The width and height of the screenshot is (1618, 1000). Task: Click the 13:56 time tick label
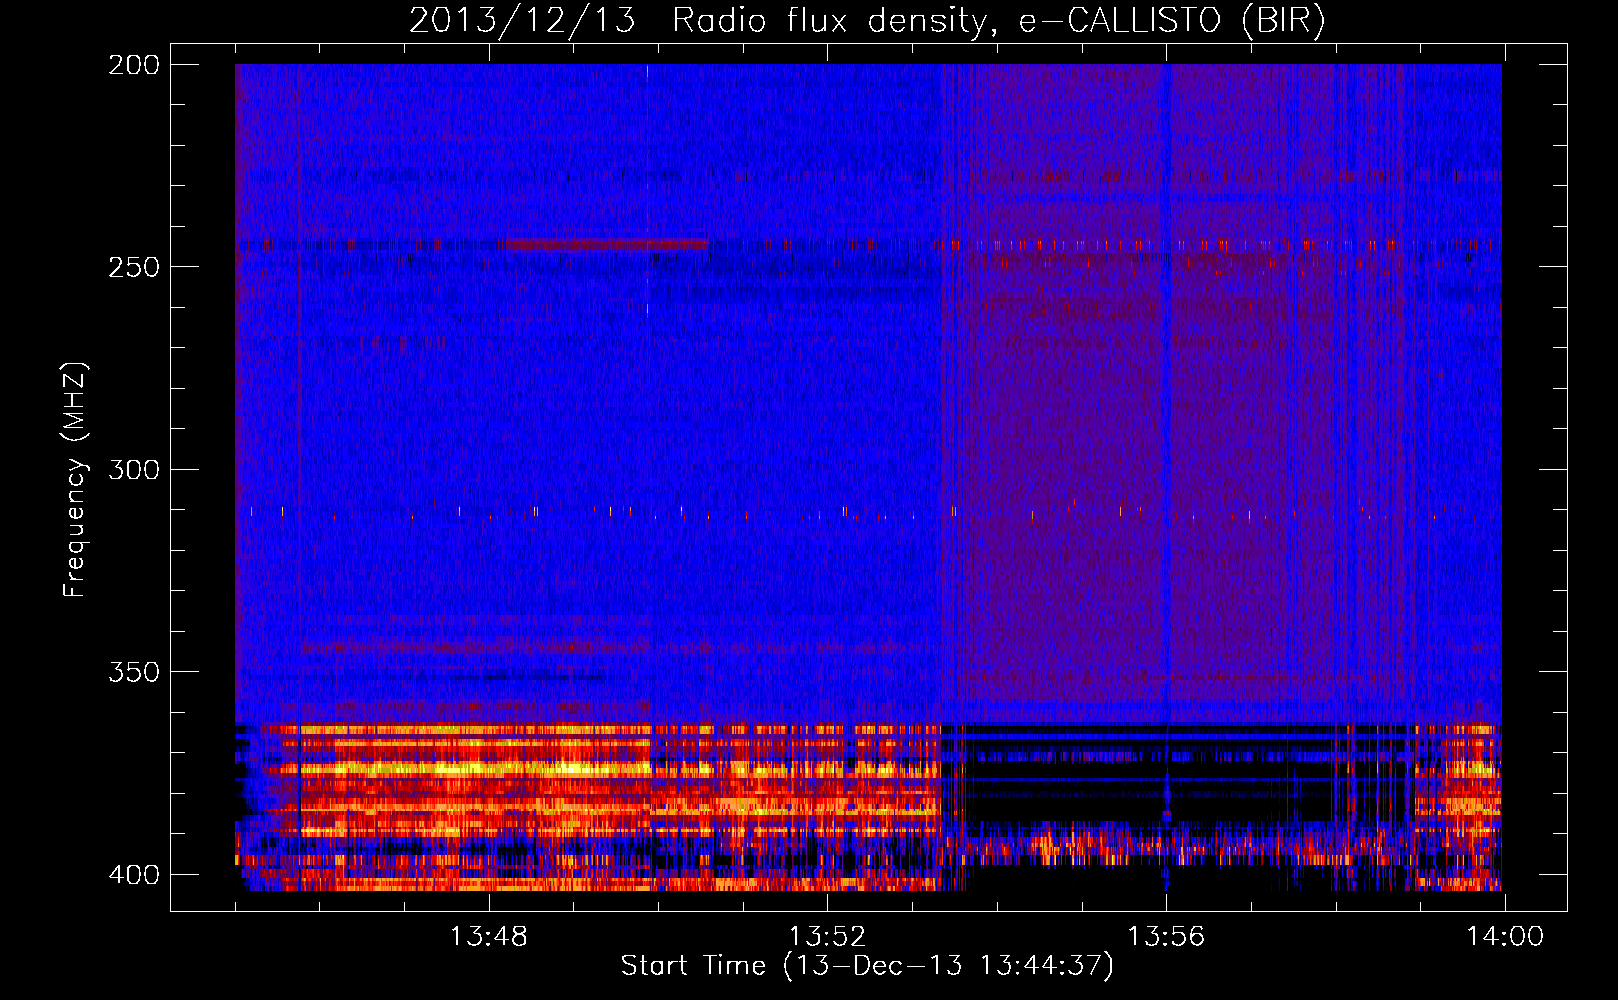pyautogui.click(x=1166, y=937)
